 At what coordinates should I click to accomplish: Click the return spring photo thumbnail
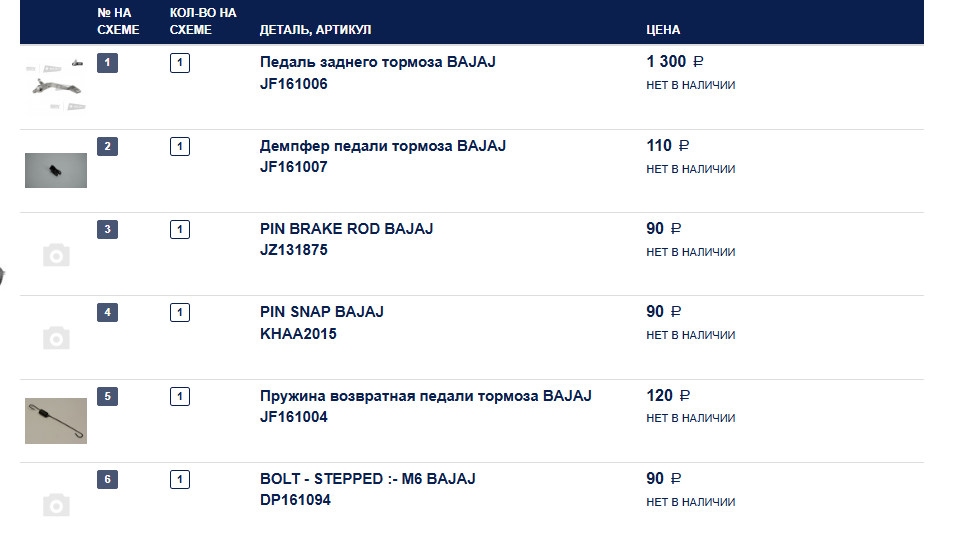56,420
